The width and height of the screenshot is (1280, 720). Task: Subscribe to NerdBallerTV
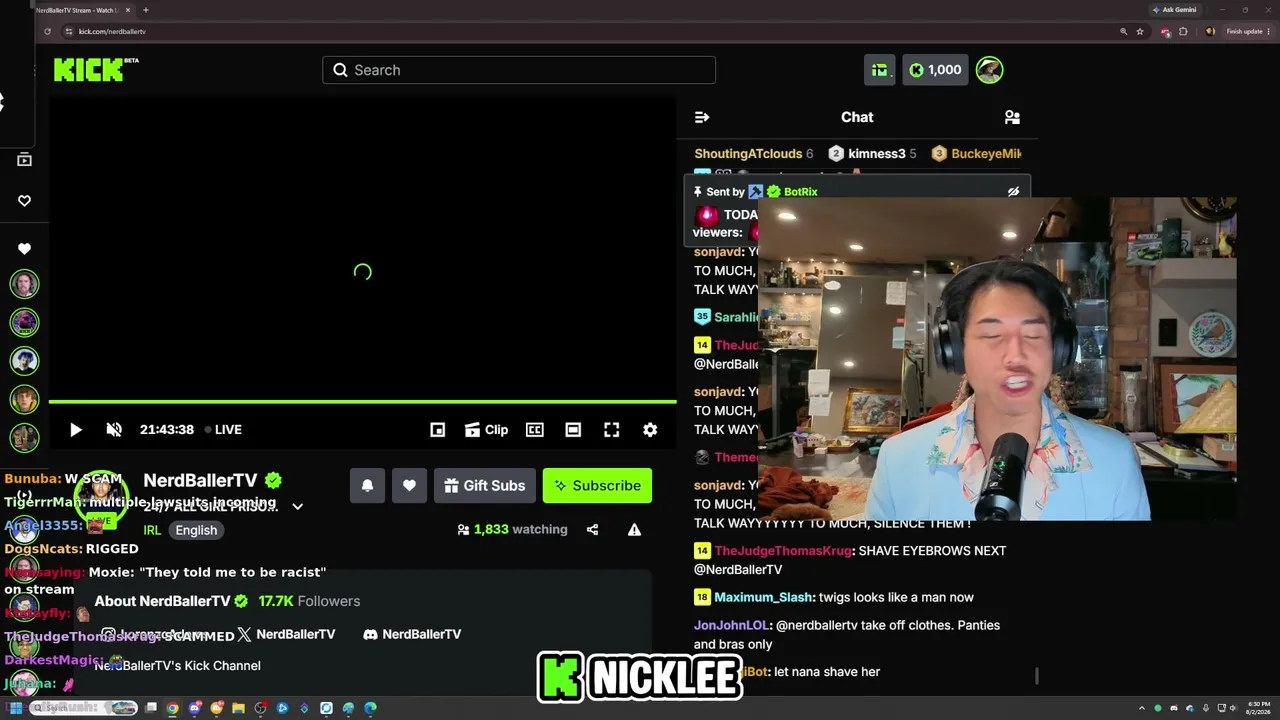coord(597,486)
